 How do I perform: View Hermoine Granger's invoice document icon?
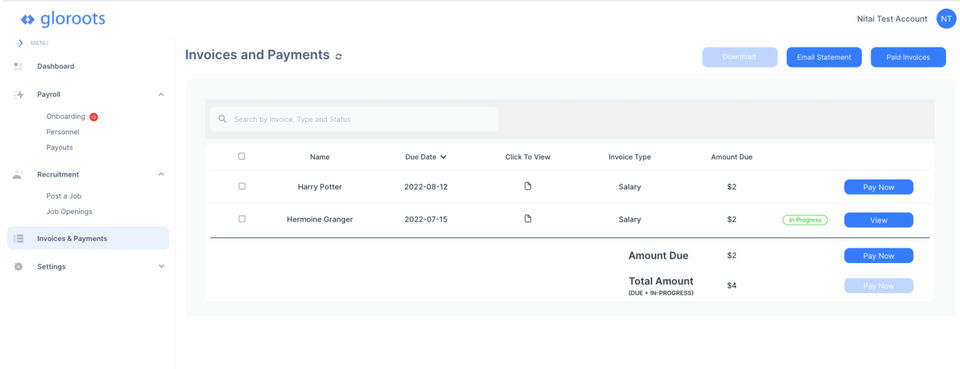tap(528, 218)
